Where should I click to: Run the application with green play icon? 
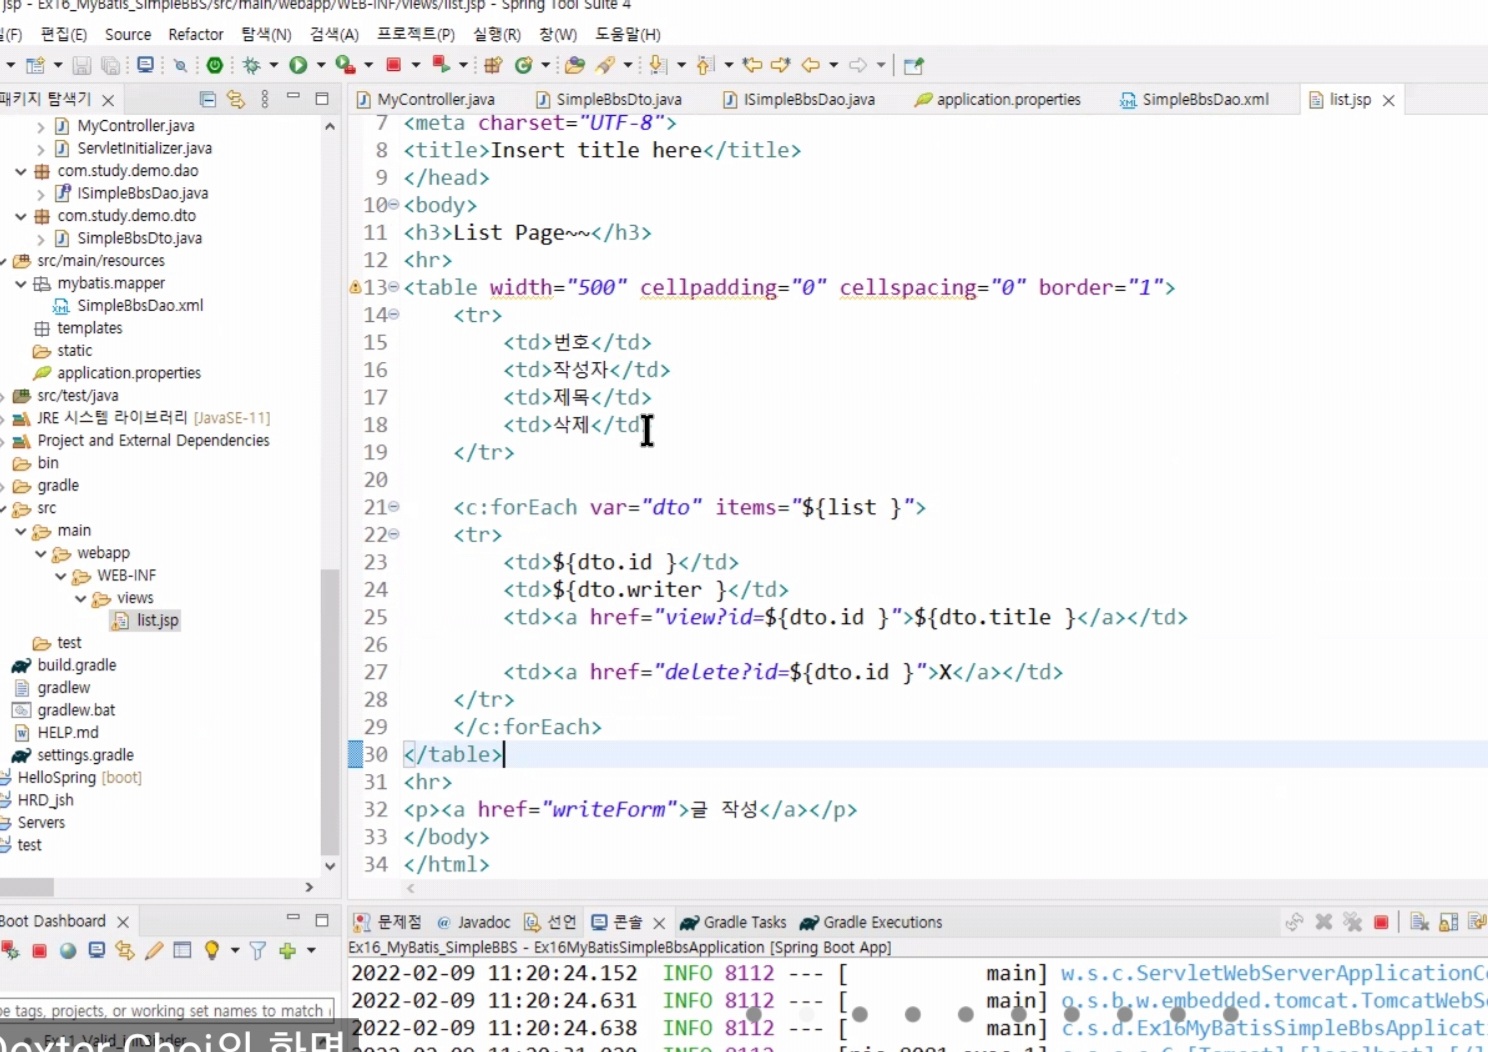[x=298, y=65]
